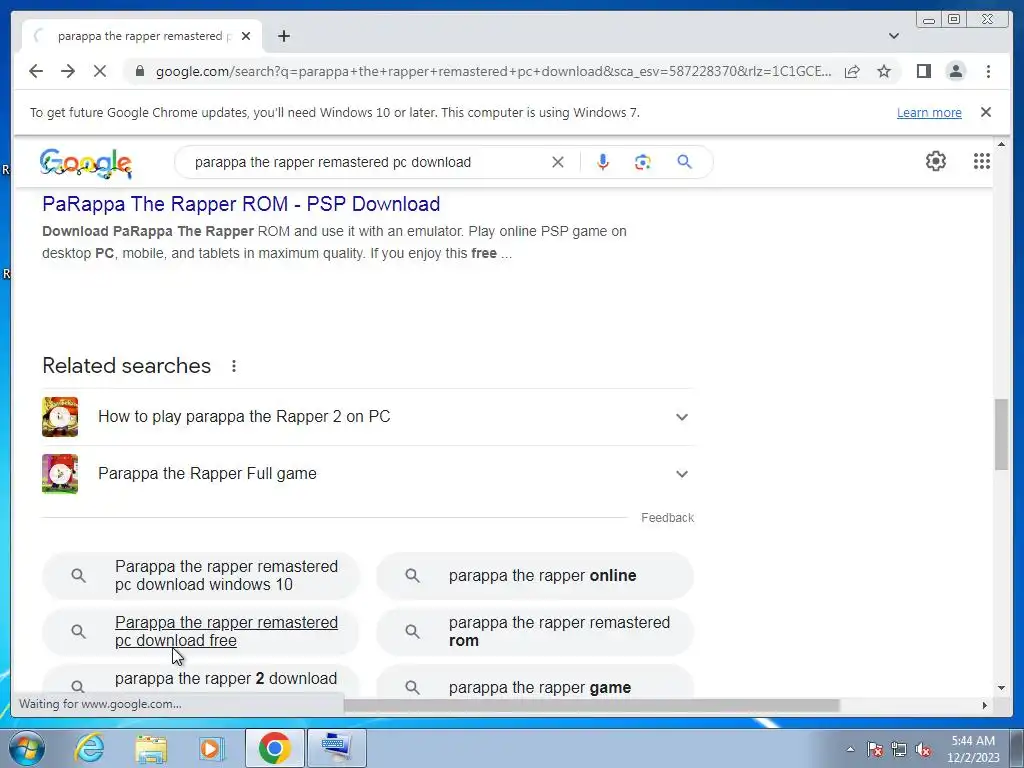Image resolution: width=1024 pixels, height=768 pixels.
Task: Open Chrome's three-dot menu
Action: (988, 71)
